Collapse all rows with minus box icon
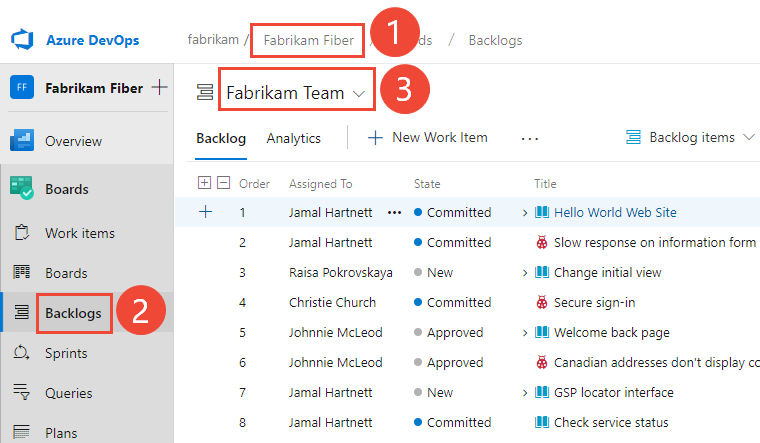Image resolution: width=760 pixels, height=443 pixels. click(223, 183)
